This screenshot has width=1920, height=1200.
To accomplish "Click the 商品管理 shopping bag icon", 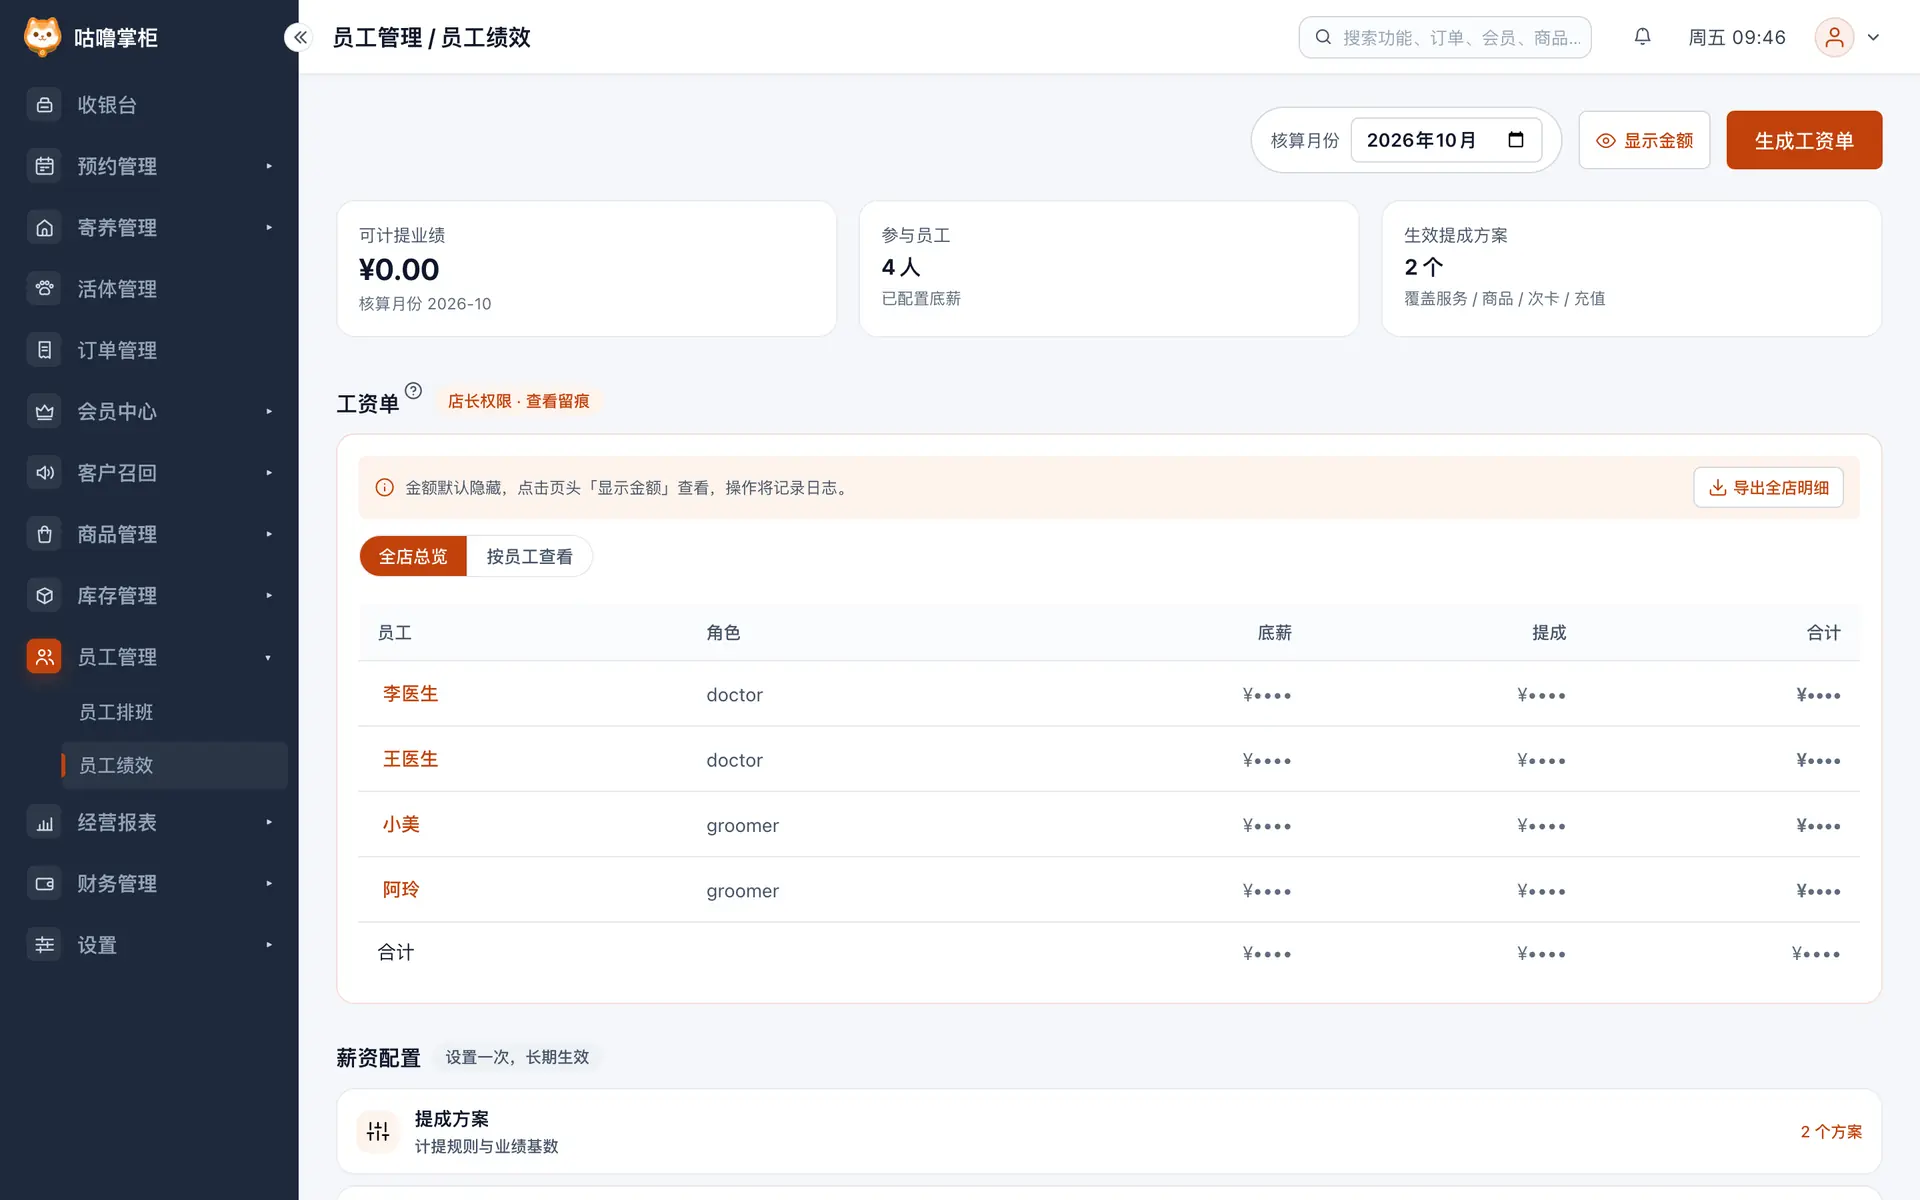I will click(44, 534).
